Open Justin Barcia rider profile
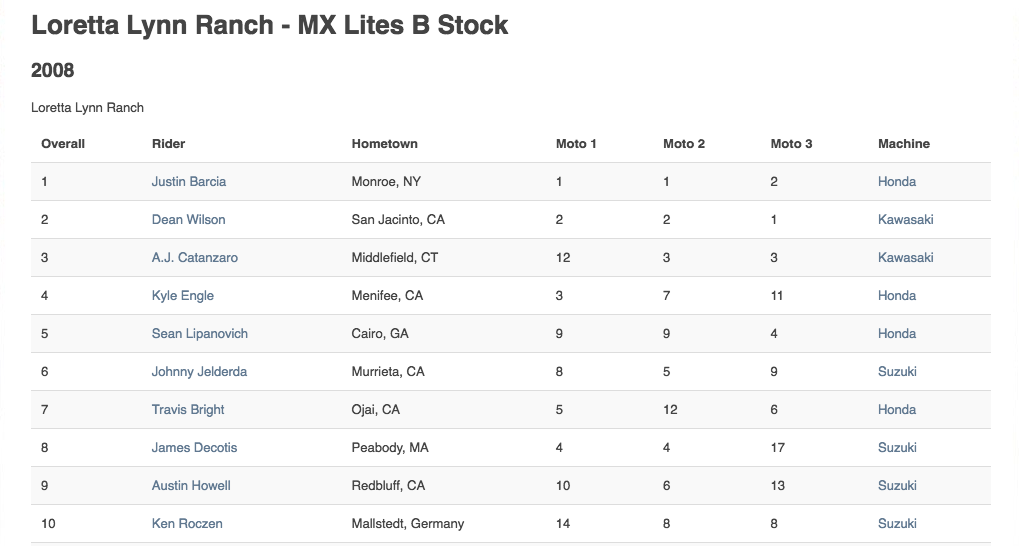Screen dimensions: 1019x546 [x=188, y=182]
